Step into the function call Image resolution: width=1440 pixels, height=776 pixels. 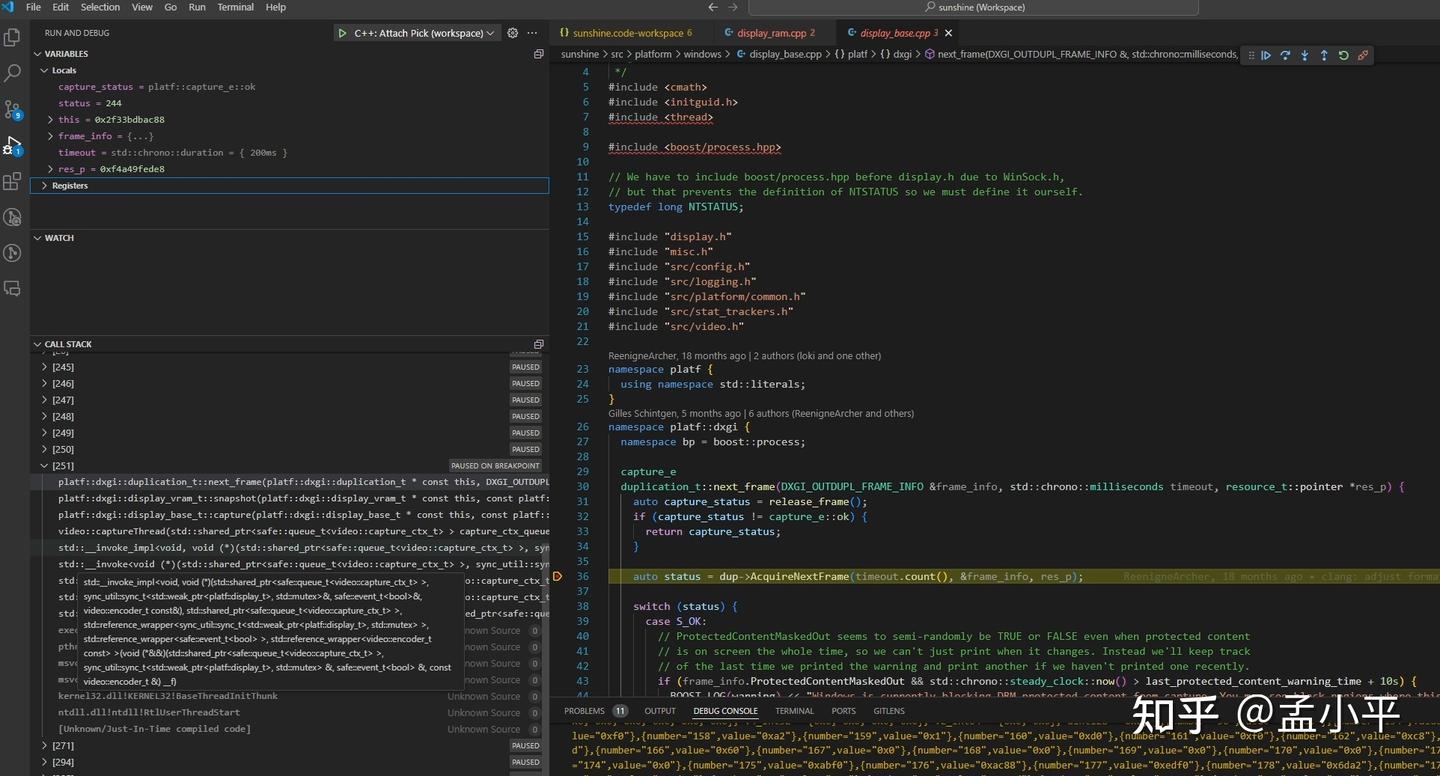point(1305,56)
